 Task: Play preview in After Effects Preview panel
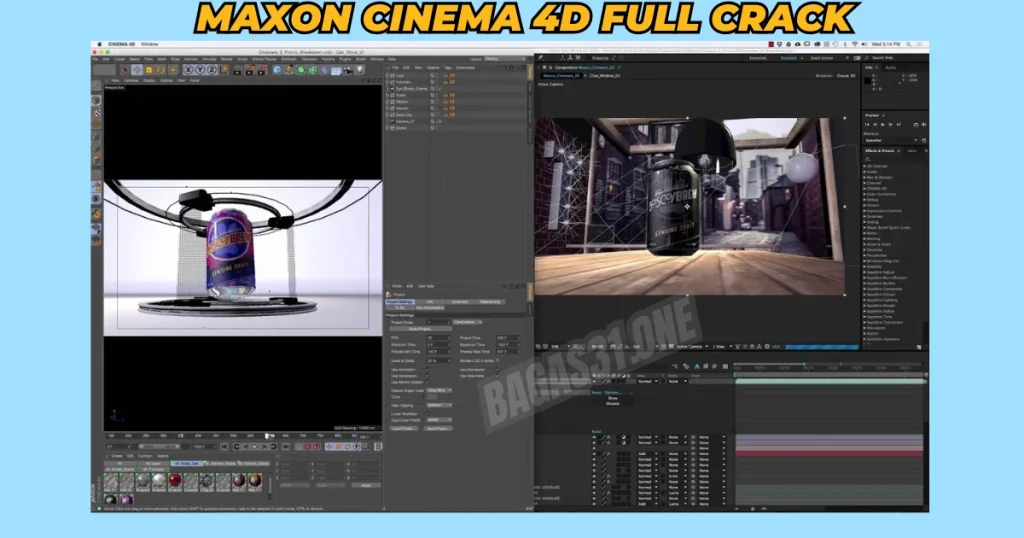(x=883, y=124)
